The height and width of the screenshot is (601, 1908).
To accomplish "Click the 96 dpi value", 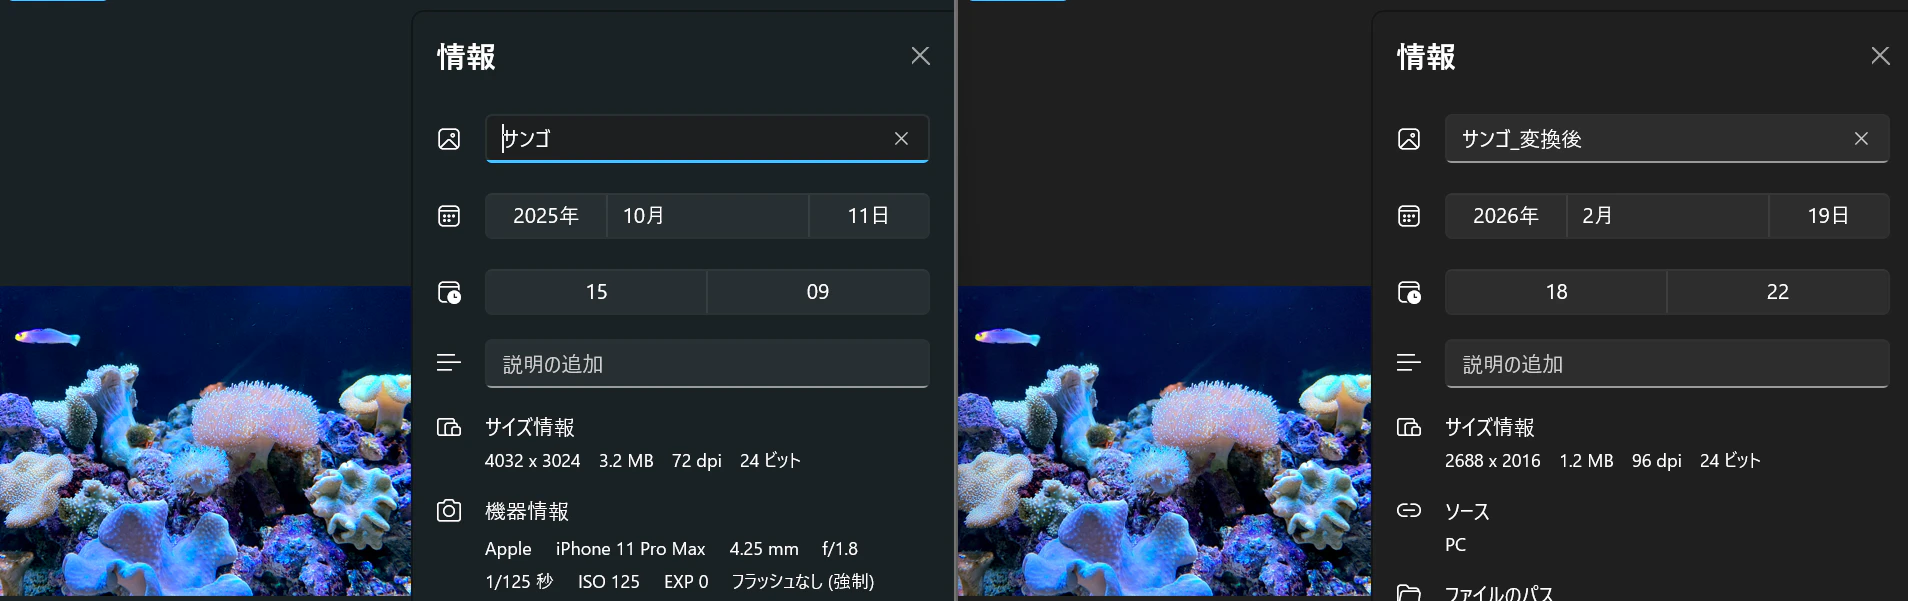I will tap(1657, 461).
